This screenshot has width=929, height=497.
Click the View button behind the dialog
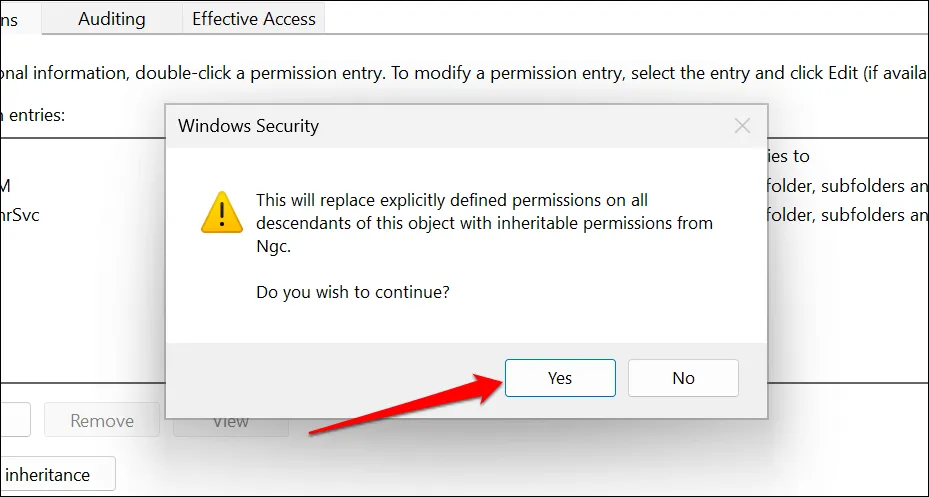[231, 421]
